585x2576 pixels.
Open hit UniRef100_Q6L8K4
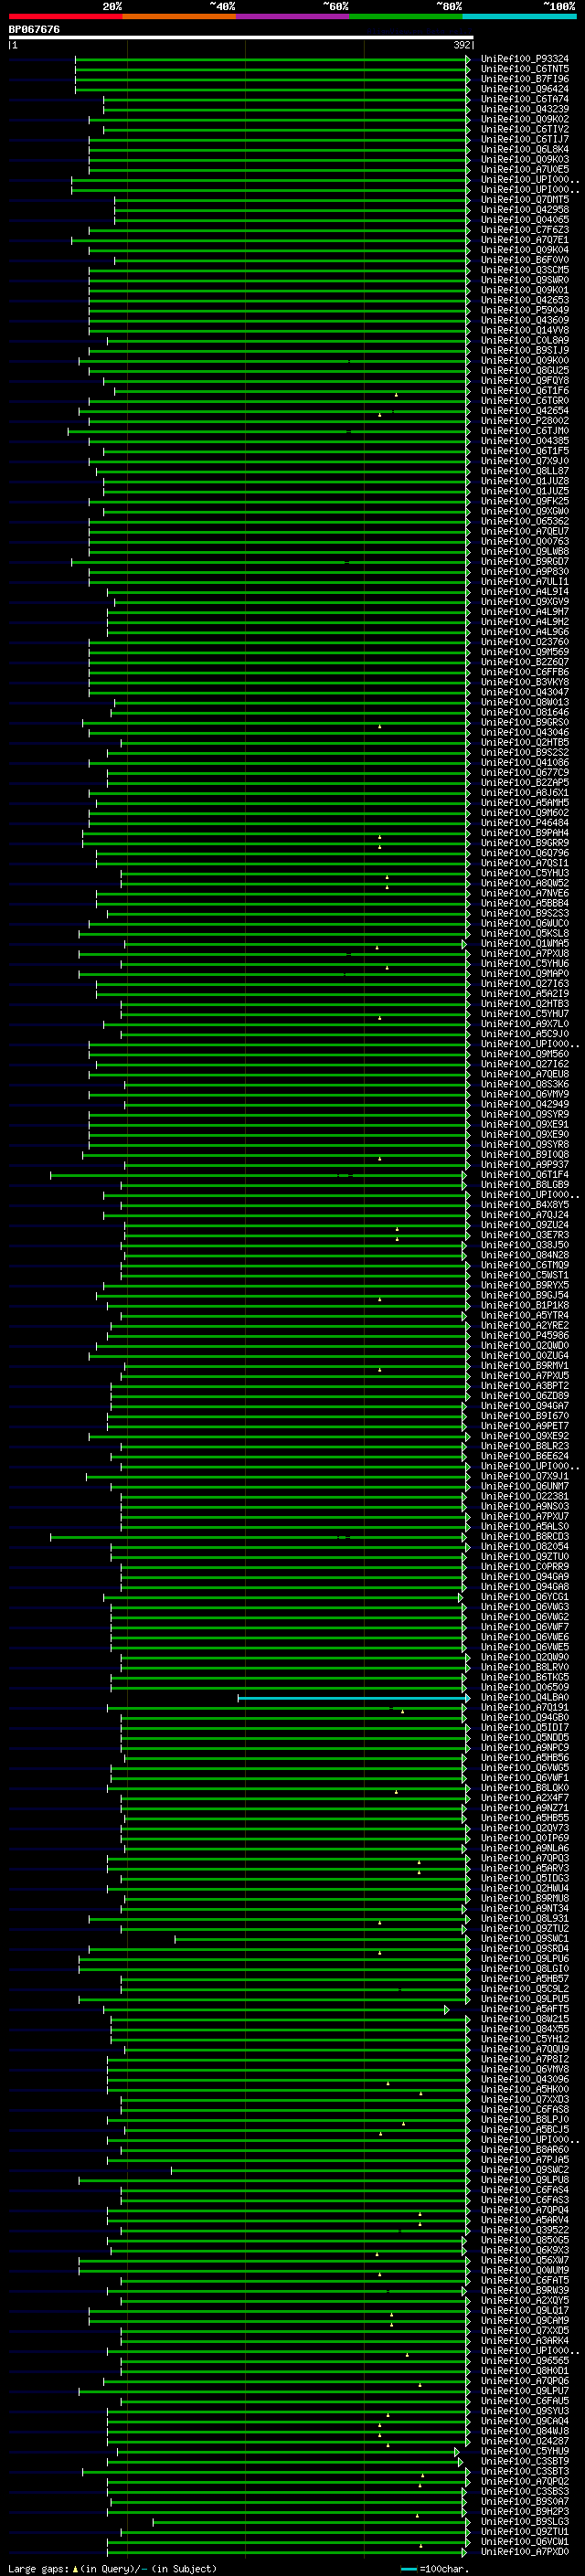524,149
